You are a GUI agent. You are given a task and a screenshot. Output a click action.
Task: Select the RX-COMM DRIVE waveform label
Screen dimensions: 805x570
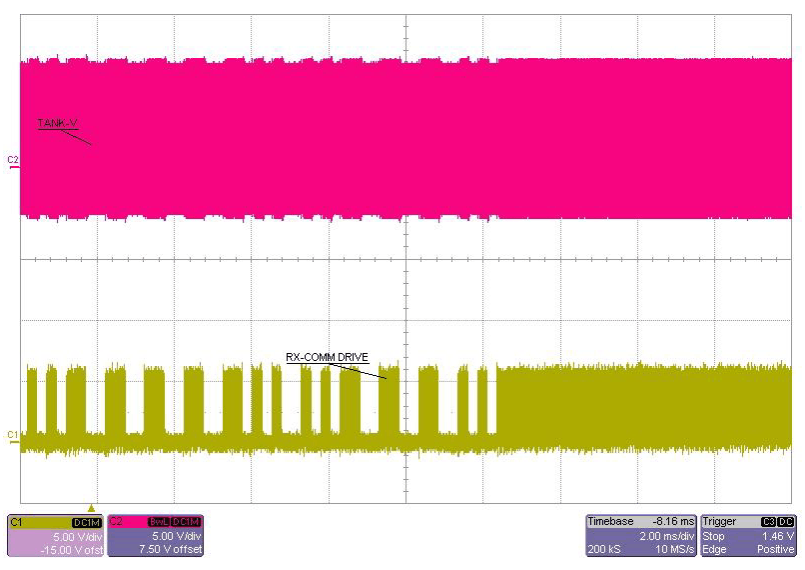[x=327, y=357]
